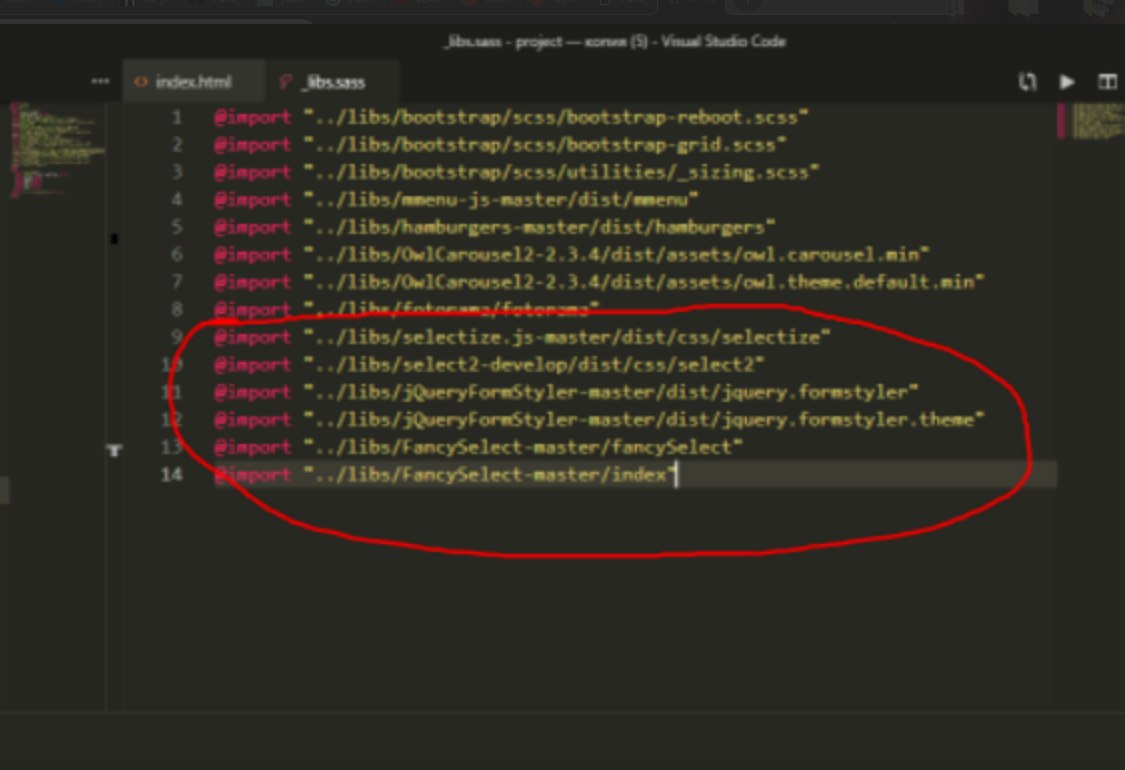Click line number 7 in the gutter

[176, 281]
